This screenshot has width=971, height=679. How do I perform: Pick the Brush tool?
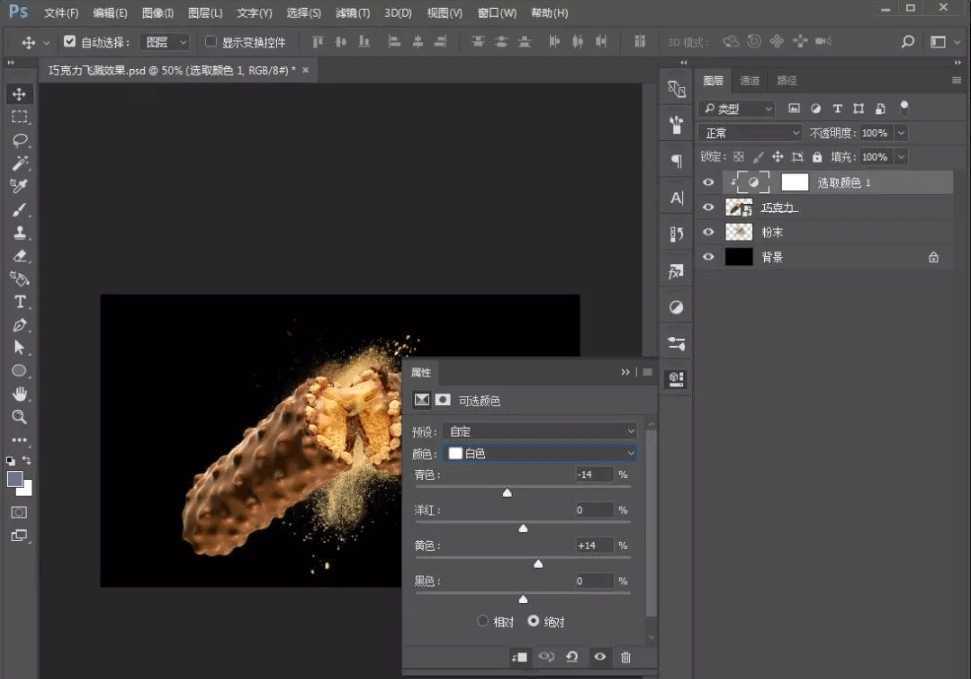(19, 210)
